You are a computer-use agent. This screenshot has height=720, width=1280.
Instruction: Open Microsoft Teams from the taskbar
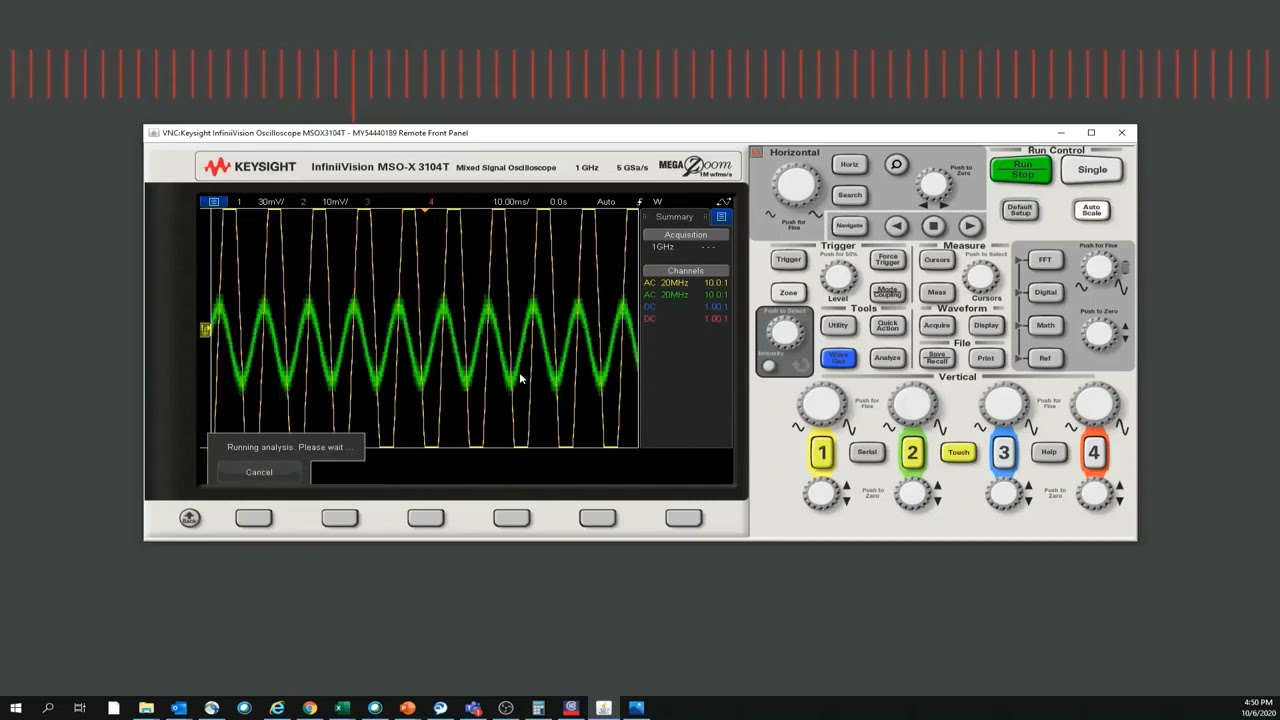(473, 709)
